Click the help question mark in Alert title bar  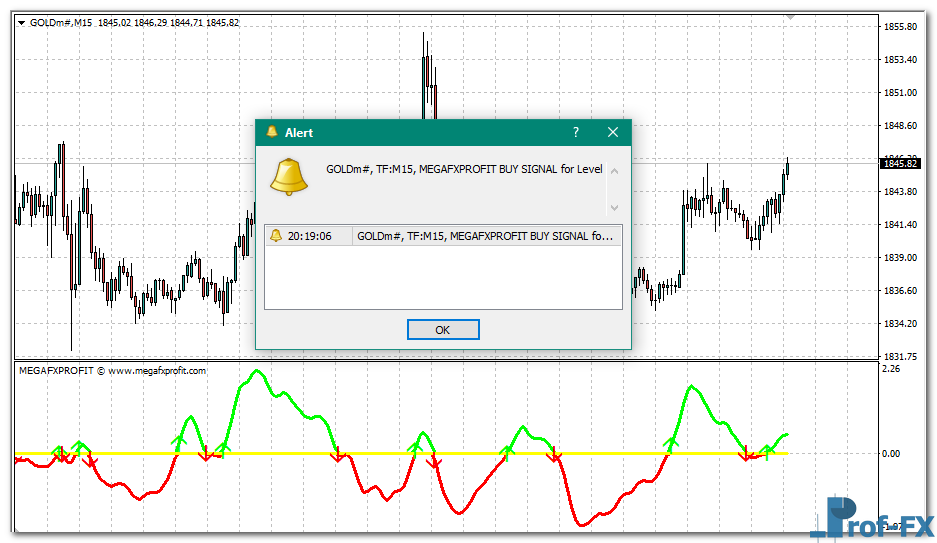(x=575, y=132)
